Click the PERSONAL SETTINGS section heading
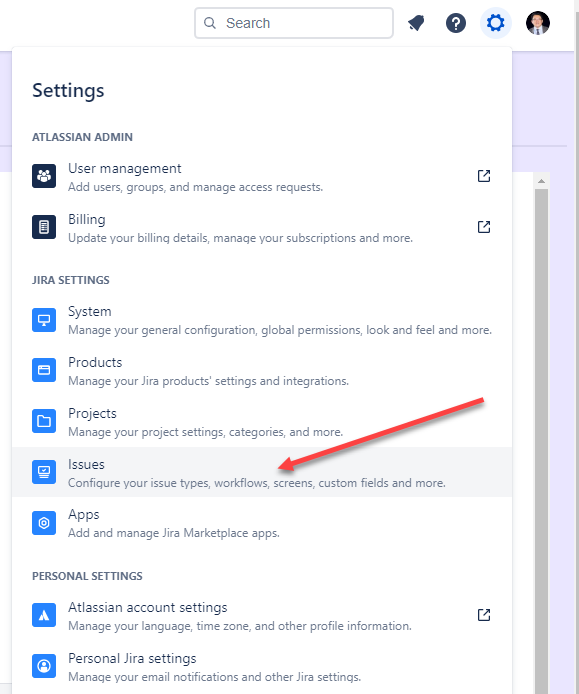The image size is (579, 694). tap(87, 576)
